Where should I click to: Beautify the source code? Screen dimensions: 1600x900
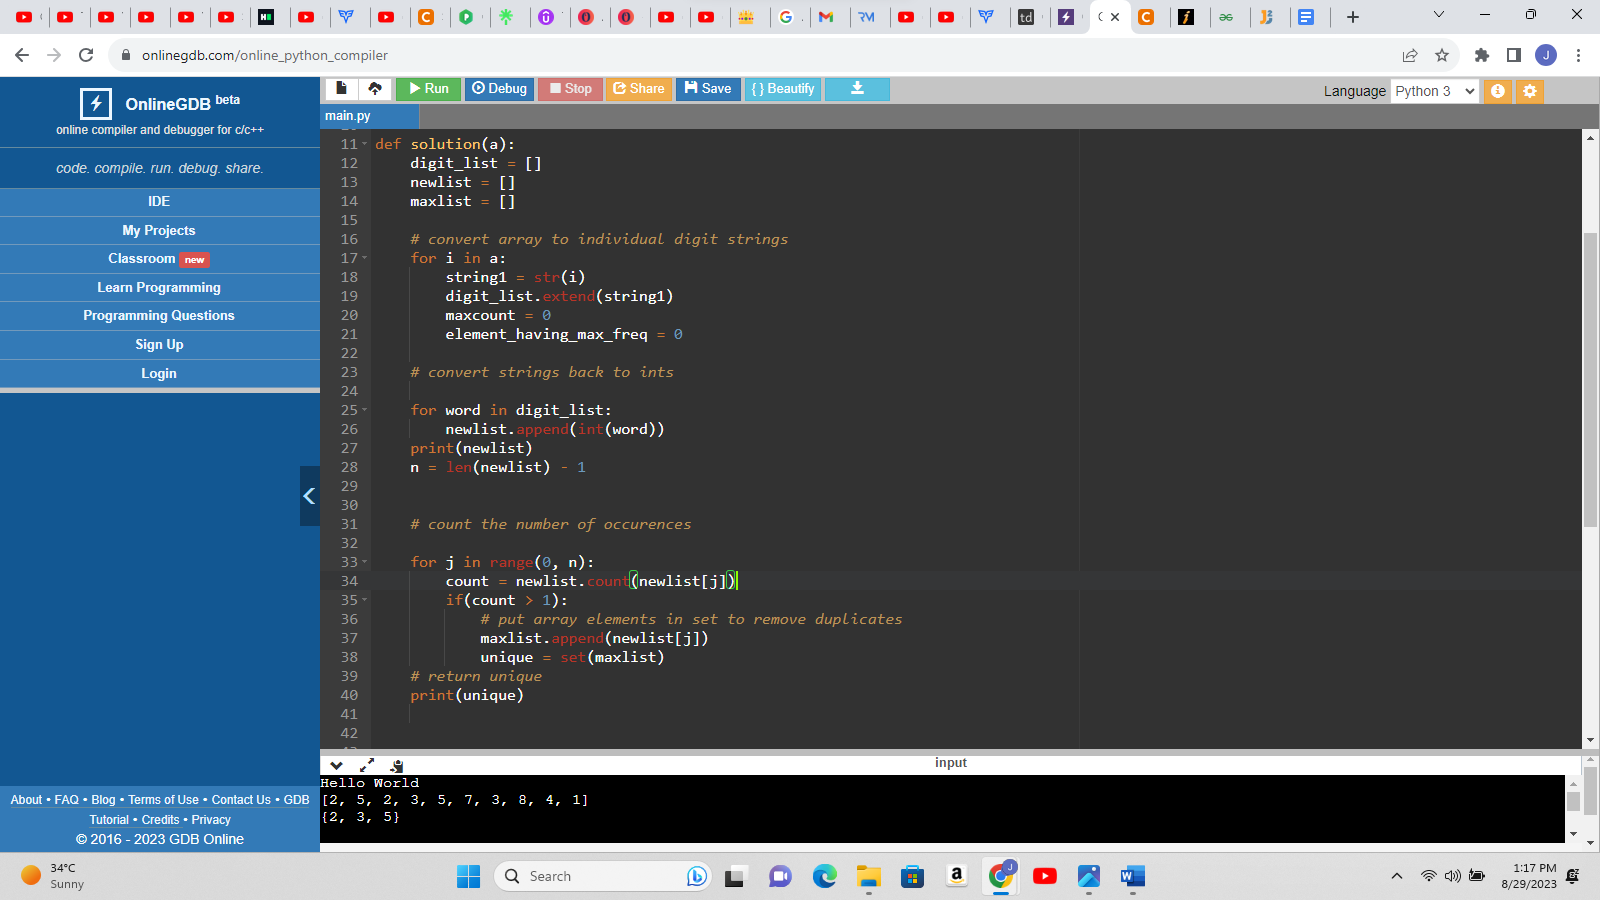click(783, 89)
